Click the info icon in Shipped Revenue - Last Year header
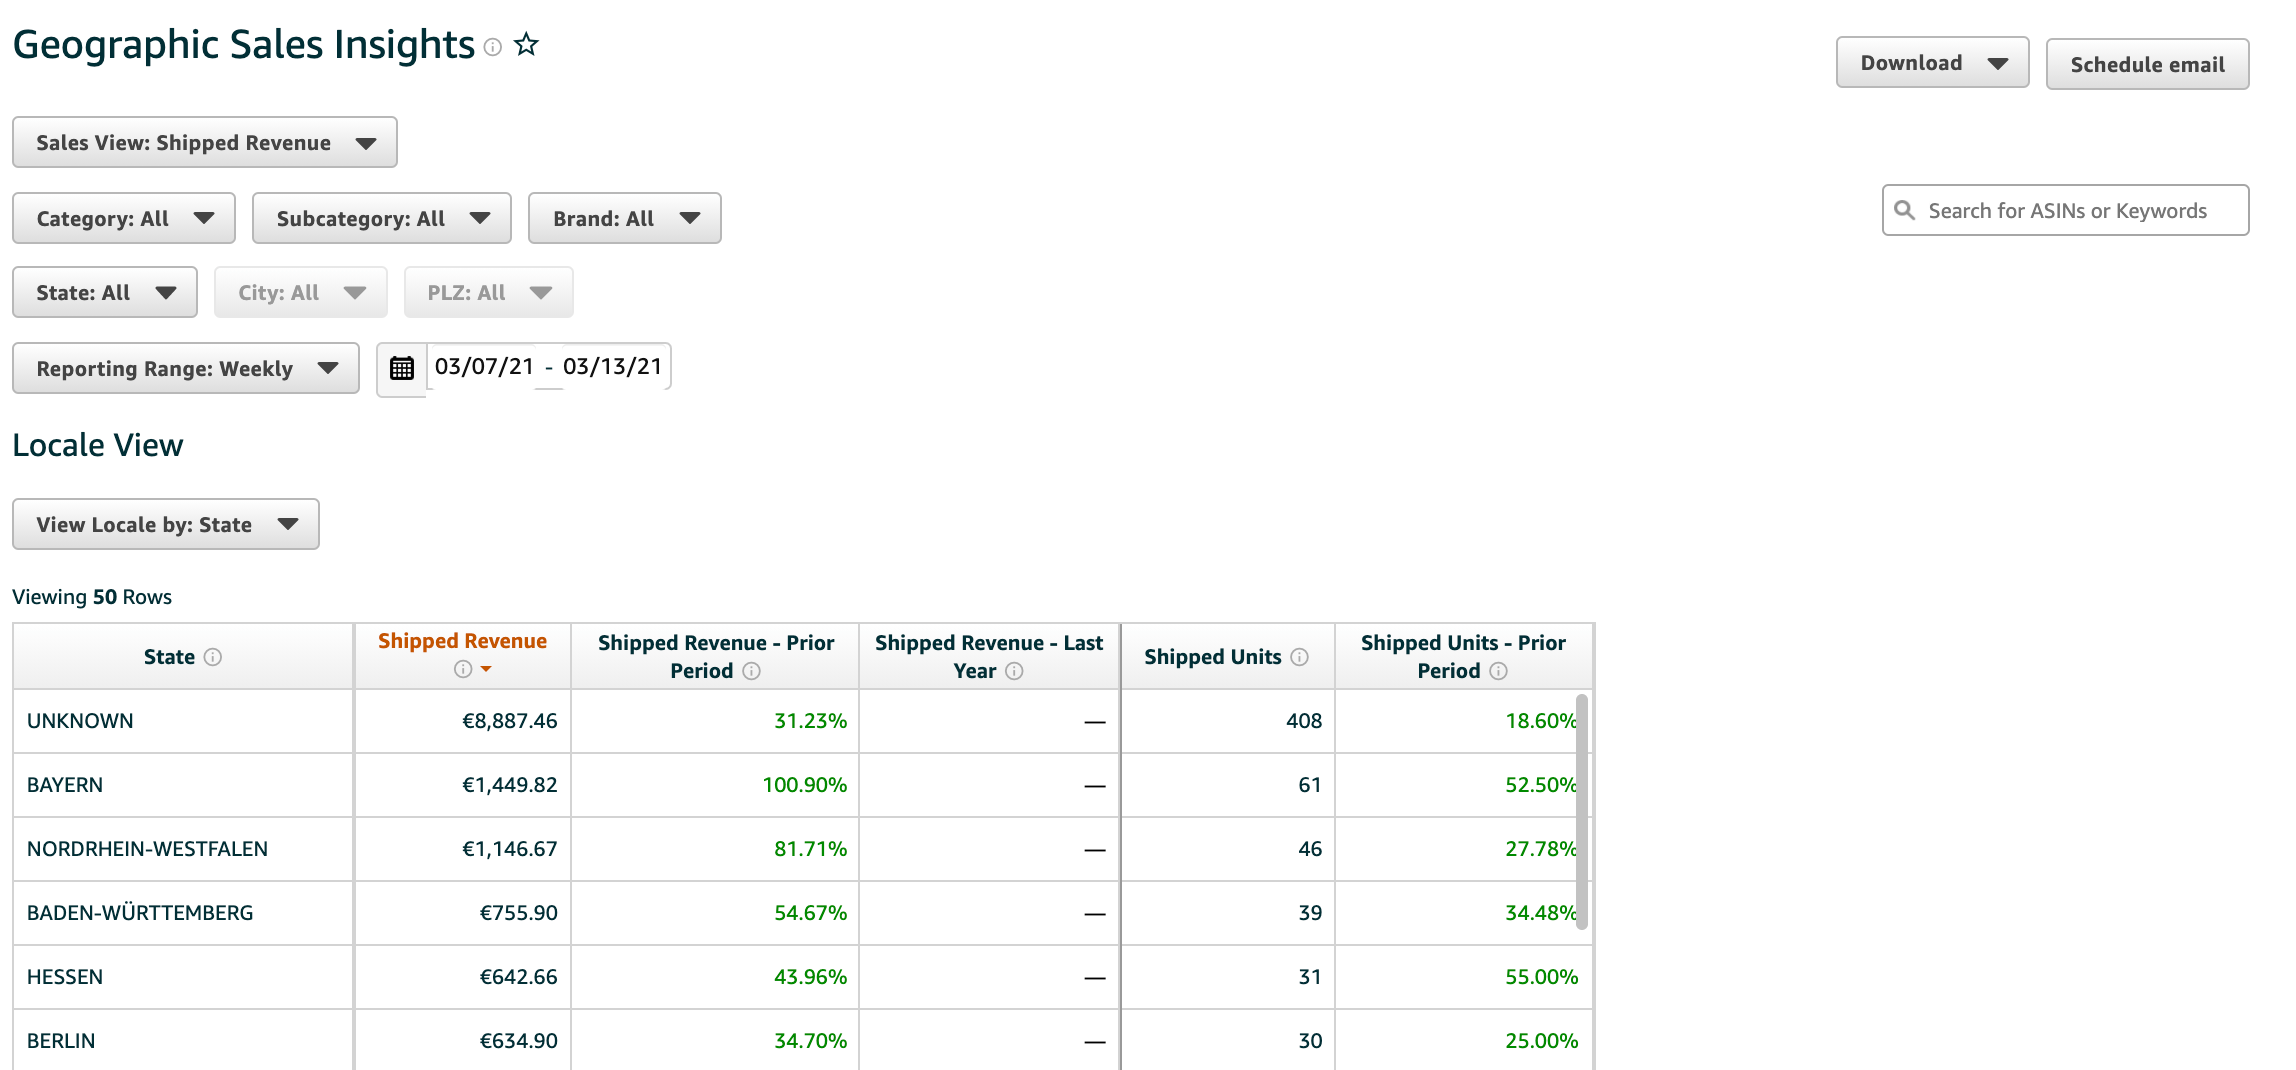Viewport: 2296px width, 1070px height. pyautogui.click(x=1015, y=672)
